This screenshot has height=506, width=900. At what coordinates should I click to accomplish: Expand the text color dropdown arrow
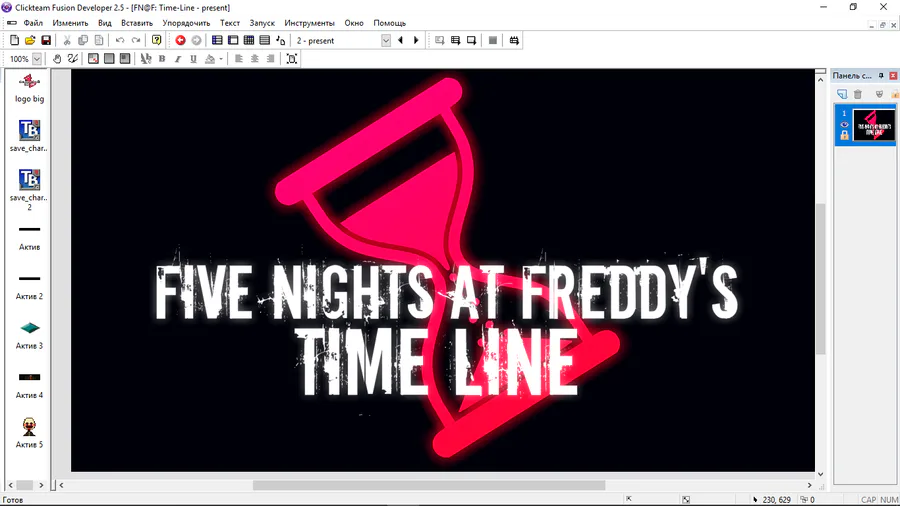click(221, 59)
